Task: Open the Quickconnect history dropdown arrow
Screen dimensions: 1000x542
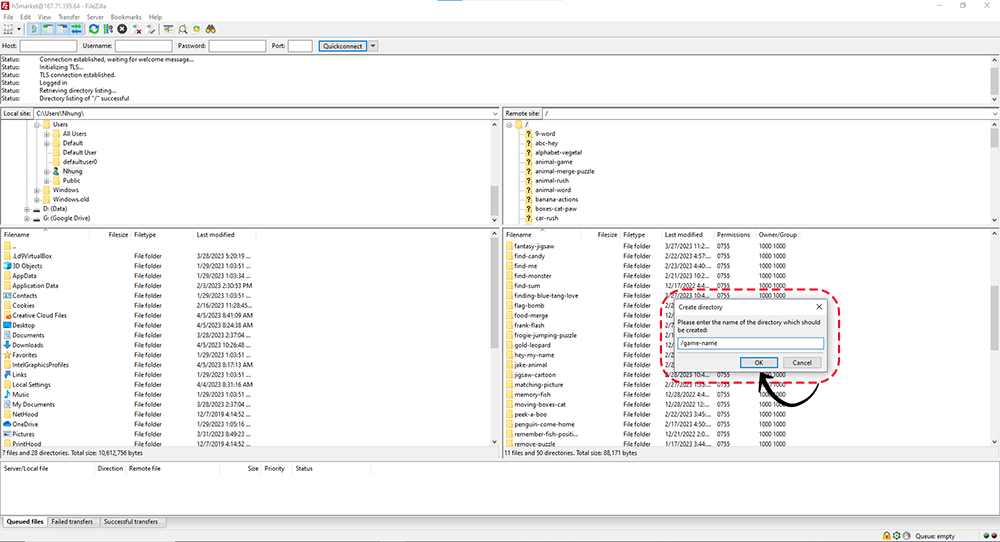Action: [x=373, y=46]
